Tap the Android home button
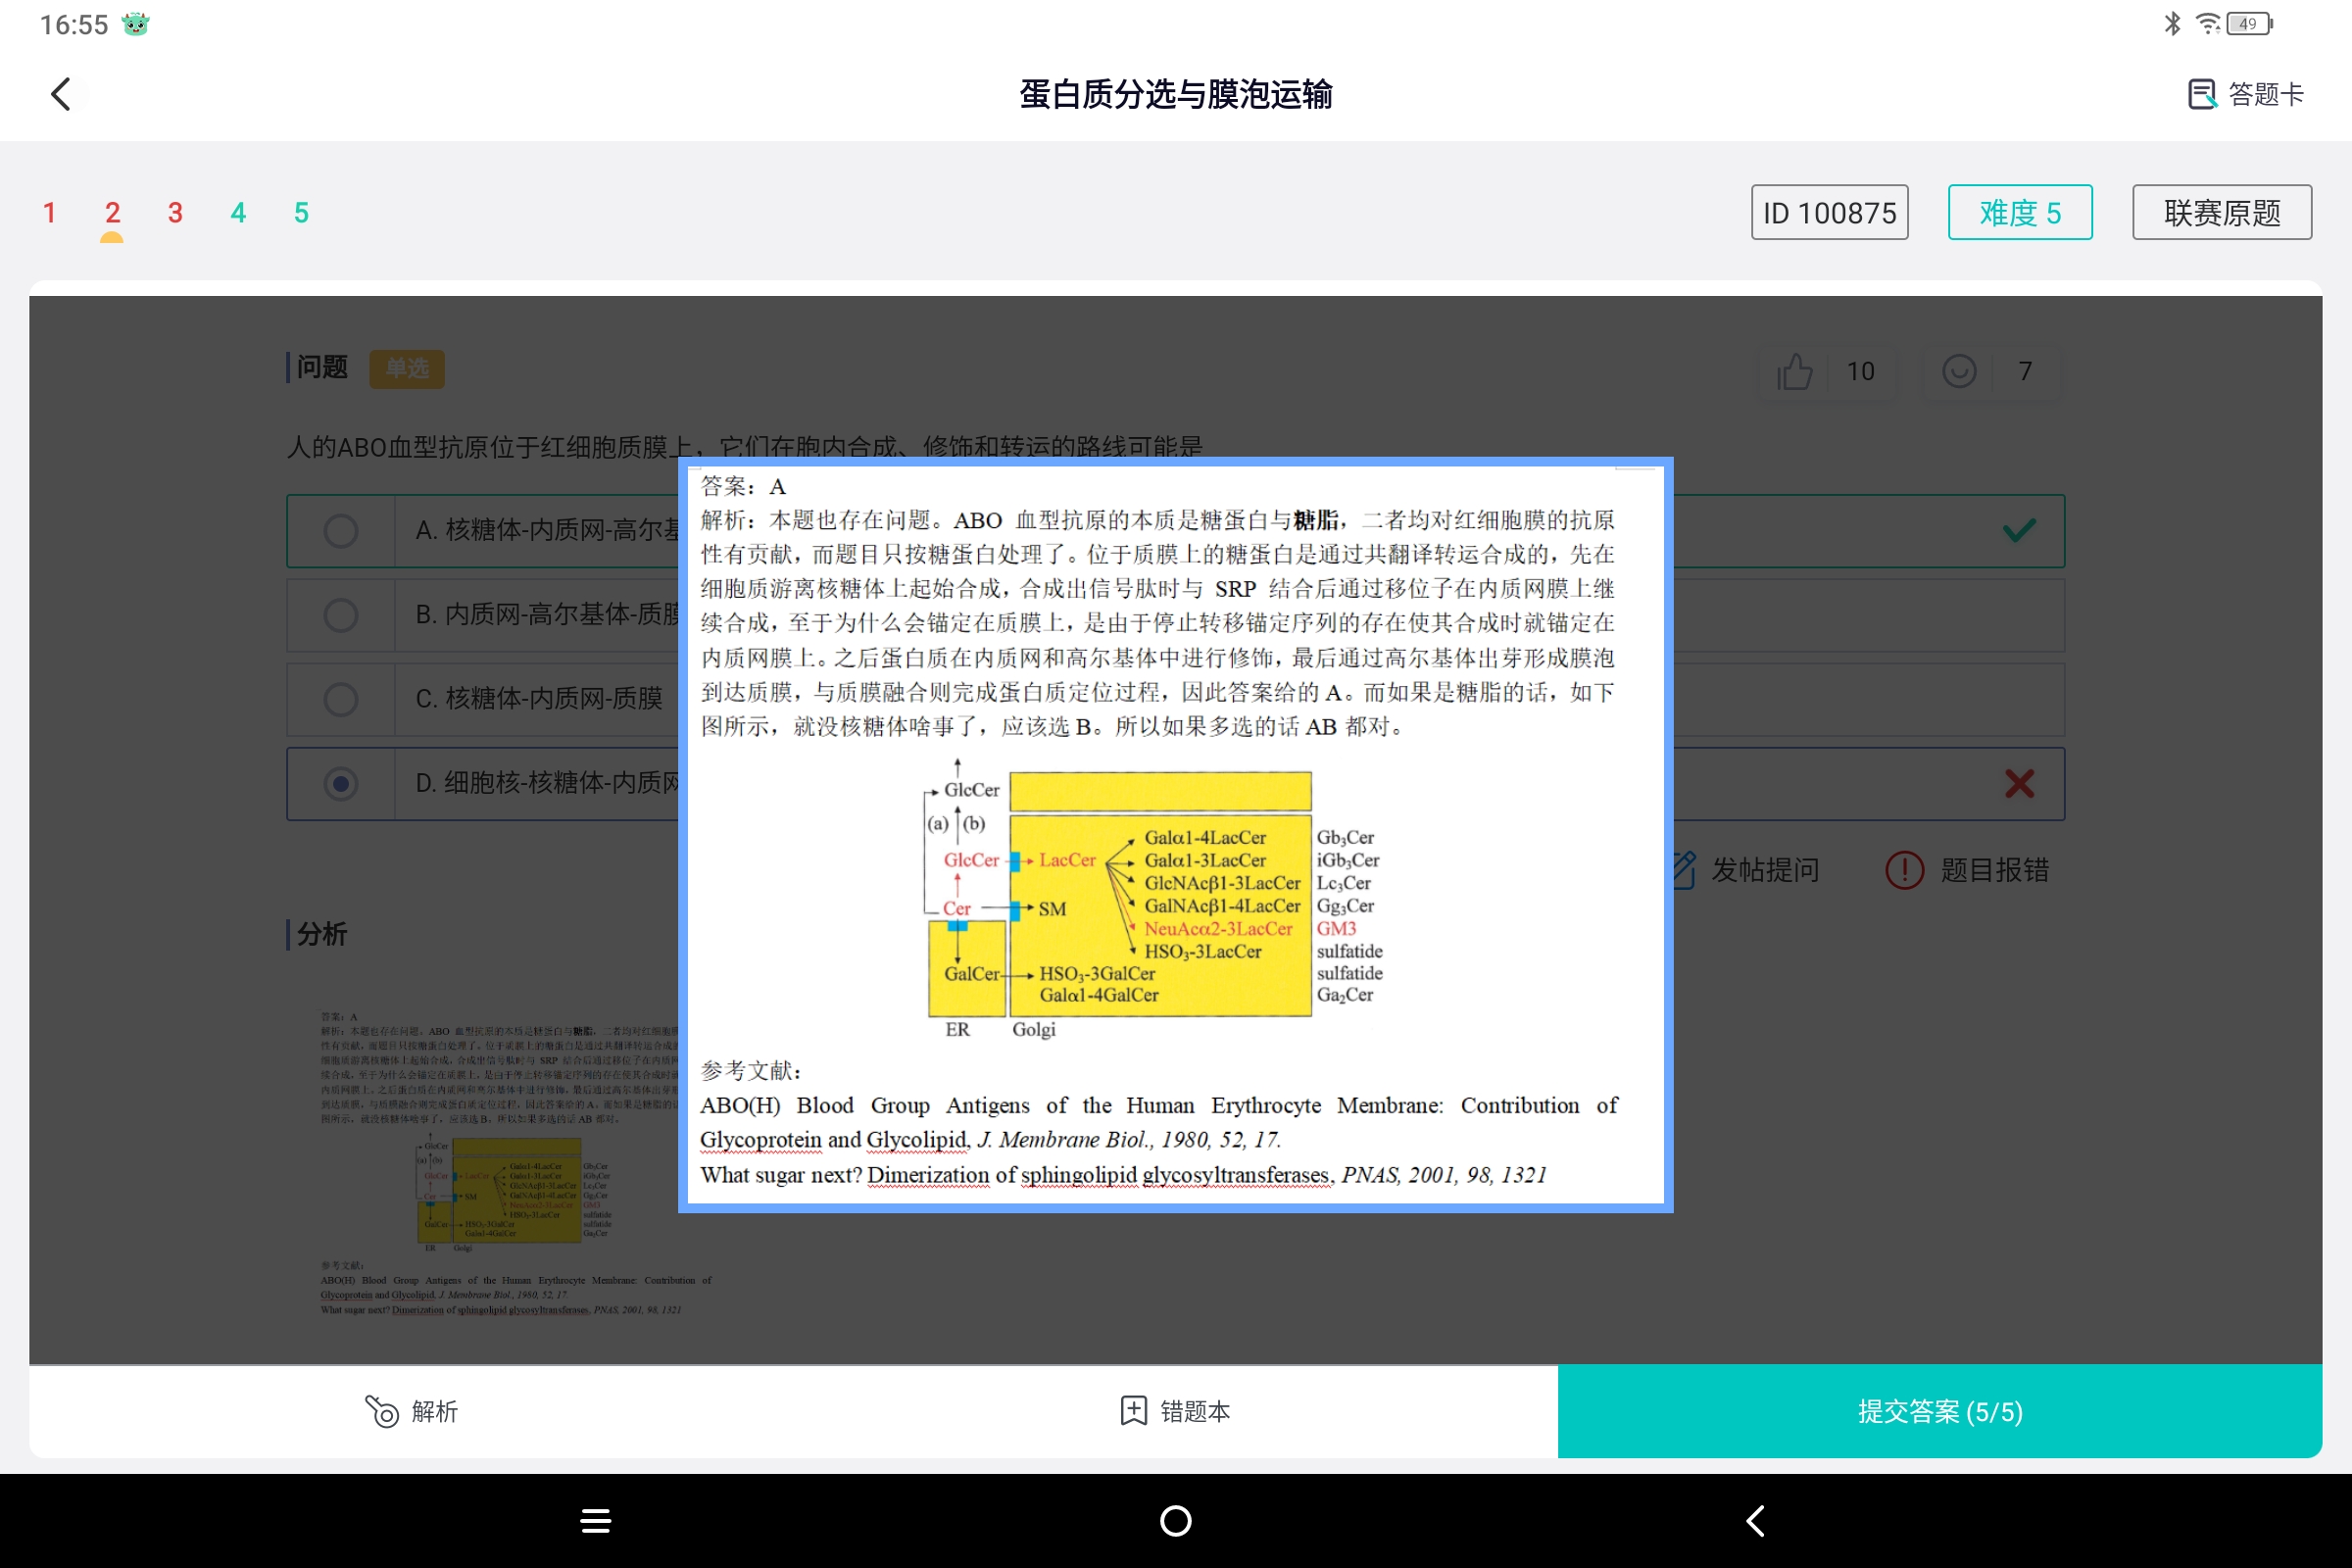Viewport: 2352px width, 1568px height. (x=1175, y=1521)
